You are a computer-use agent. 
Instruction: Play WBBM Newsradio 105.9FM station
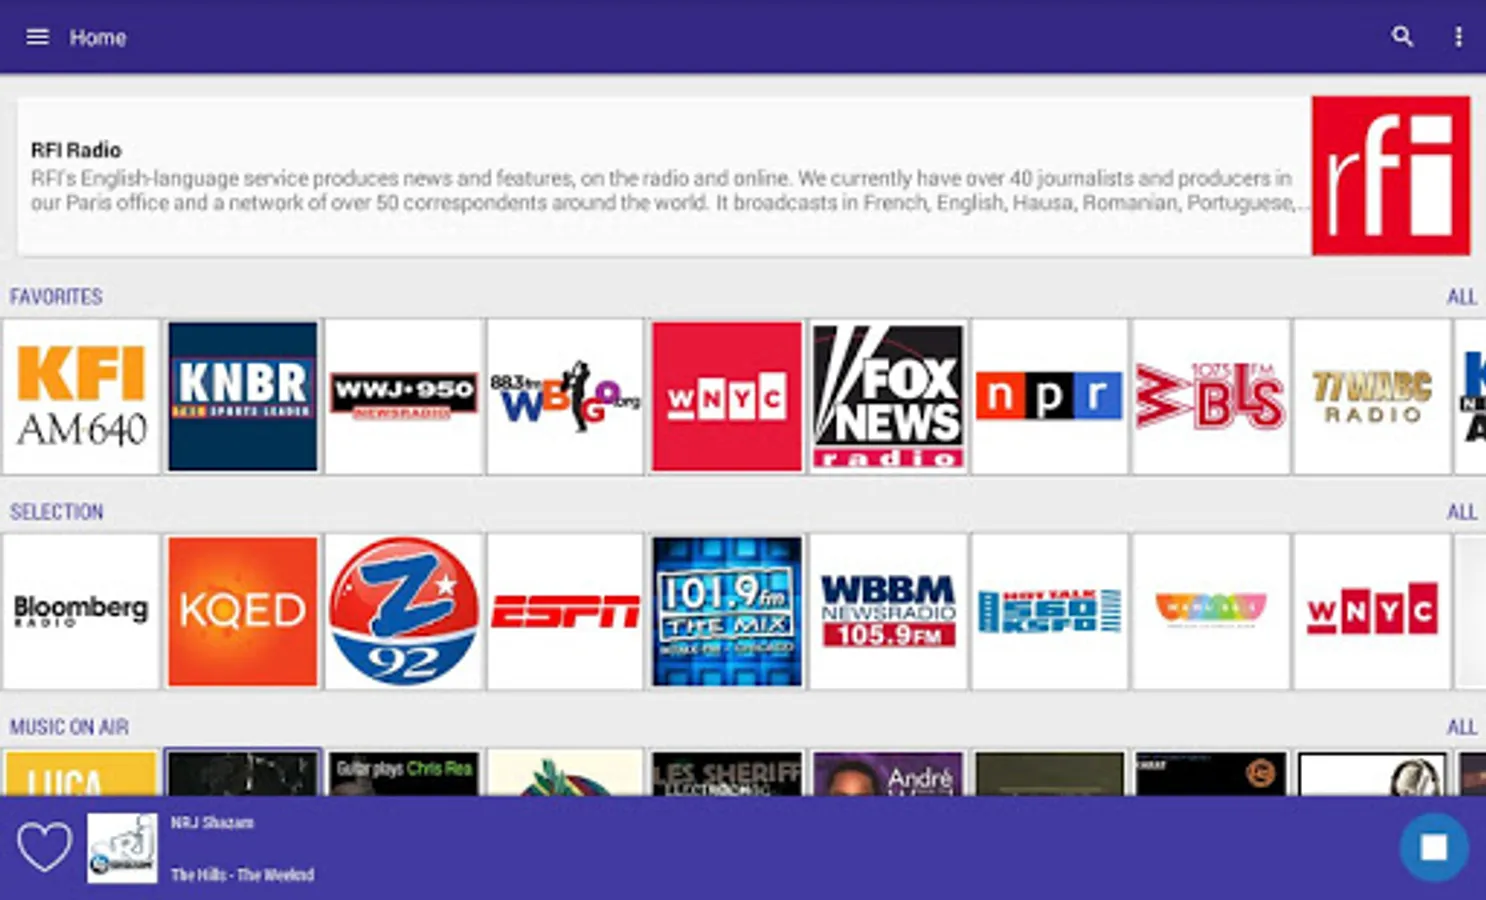(888, 611)
